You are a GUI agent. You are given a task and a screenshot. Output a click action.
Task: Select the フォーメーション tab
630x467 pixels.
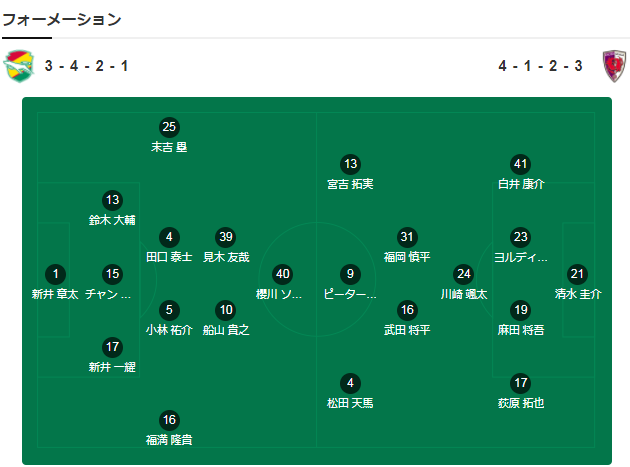coord(61,19)
